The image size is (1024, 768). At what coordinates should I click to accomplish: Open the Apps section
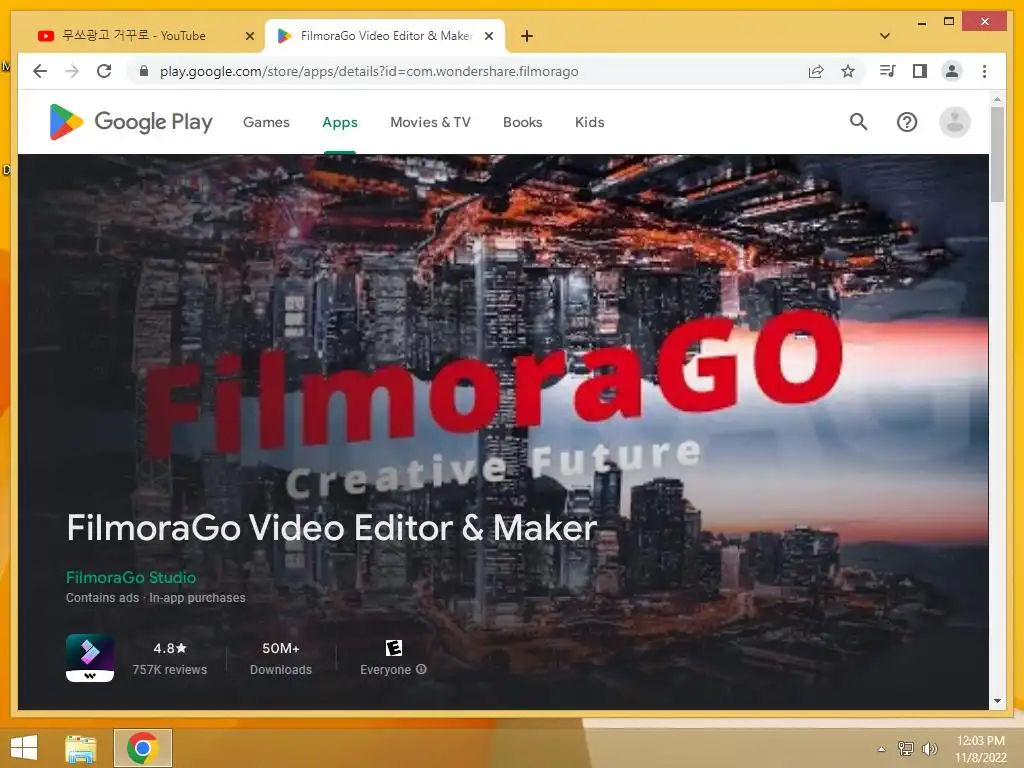340,122
